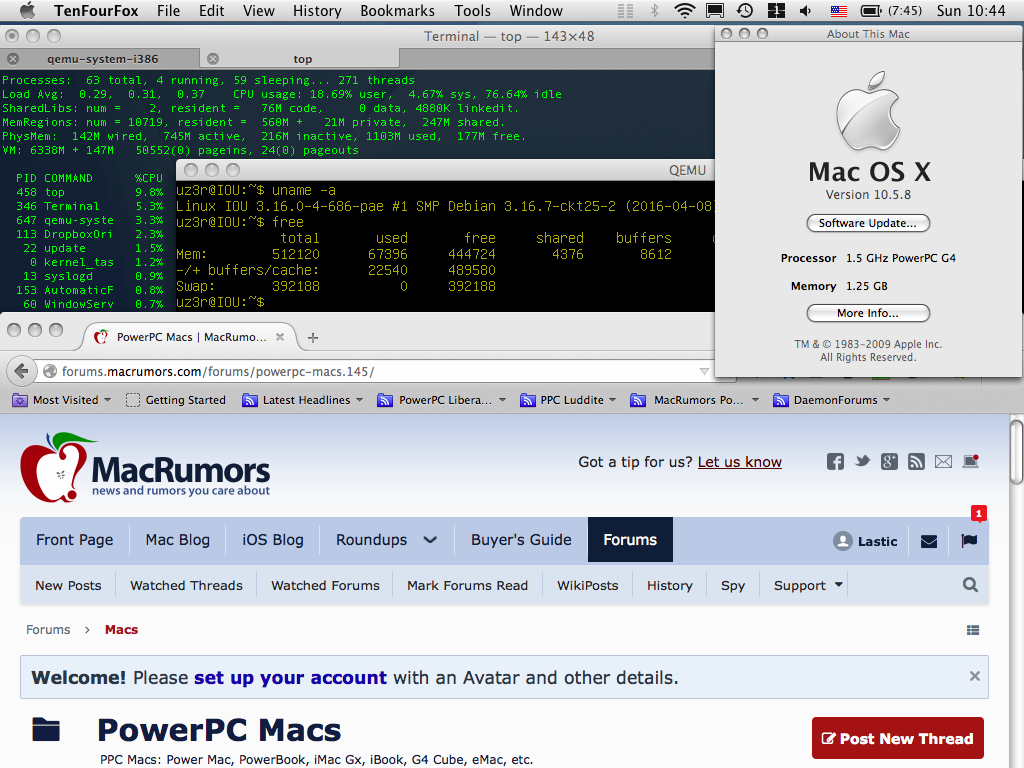Click the RSS feed icon in header
1024x768 pixels.
916,462
